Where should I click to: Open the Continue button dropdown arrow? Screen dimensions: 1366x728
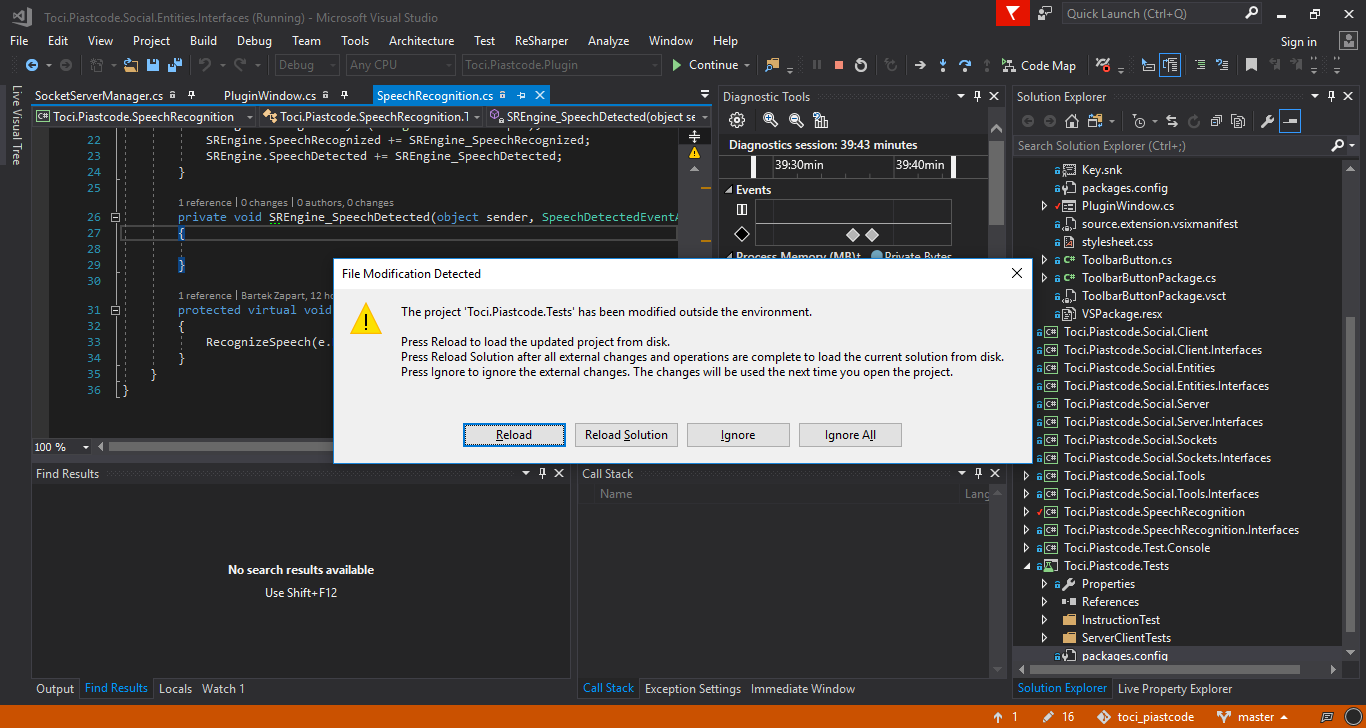click(747, 65)
